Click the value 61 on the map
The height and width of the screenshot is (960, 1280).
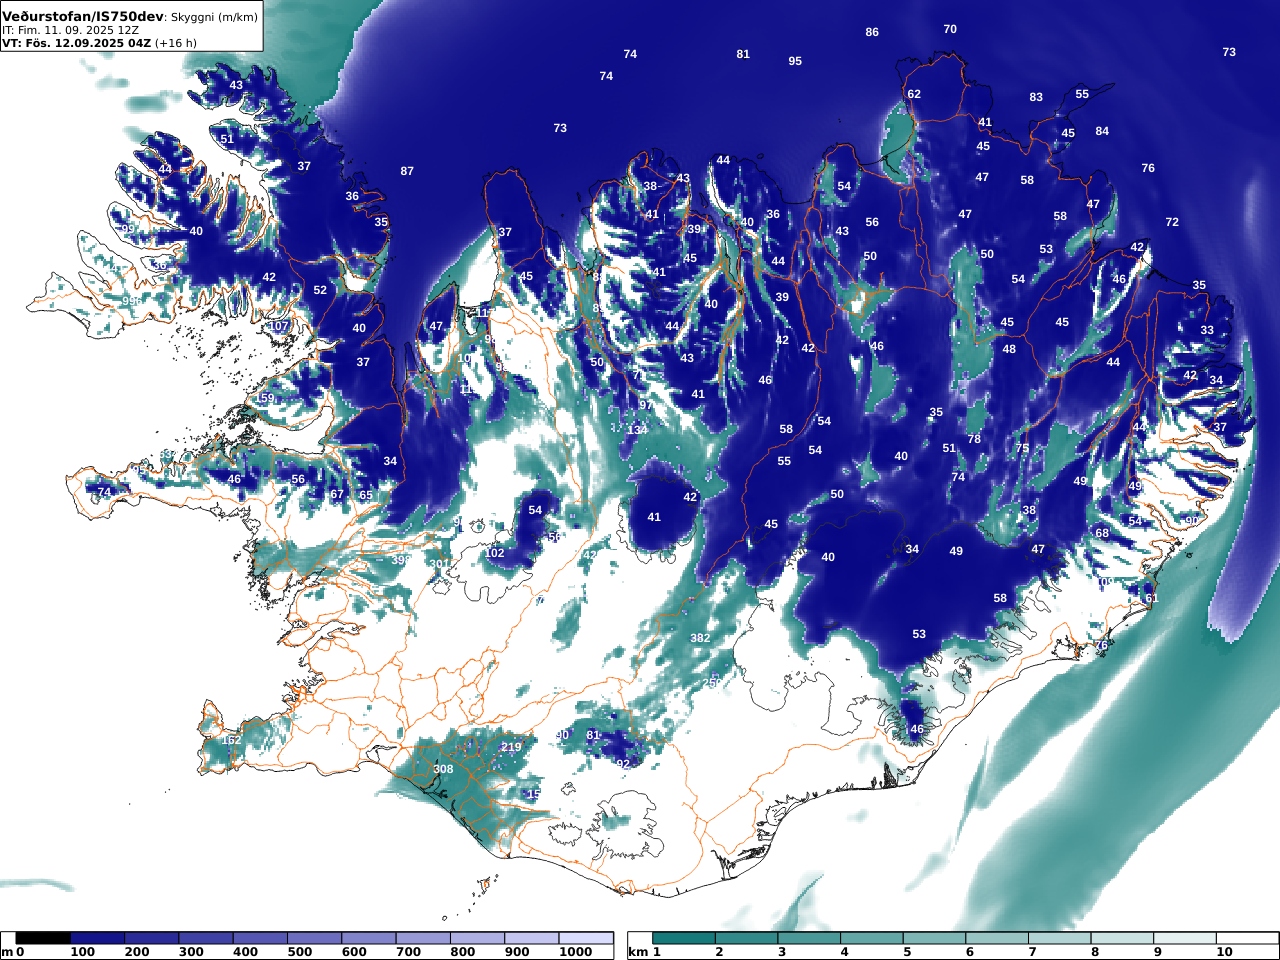click(1151, 598)
